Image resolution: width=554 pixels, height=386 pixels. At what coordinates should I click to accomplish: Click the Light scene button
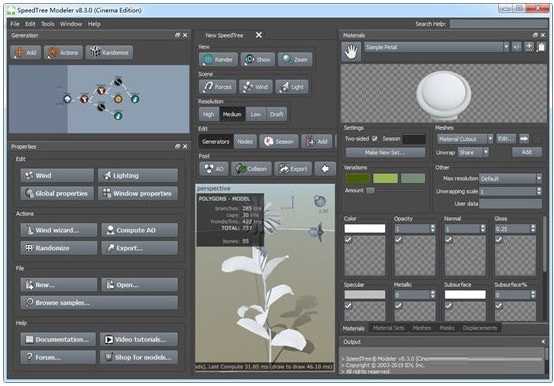point(292,87)
